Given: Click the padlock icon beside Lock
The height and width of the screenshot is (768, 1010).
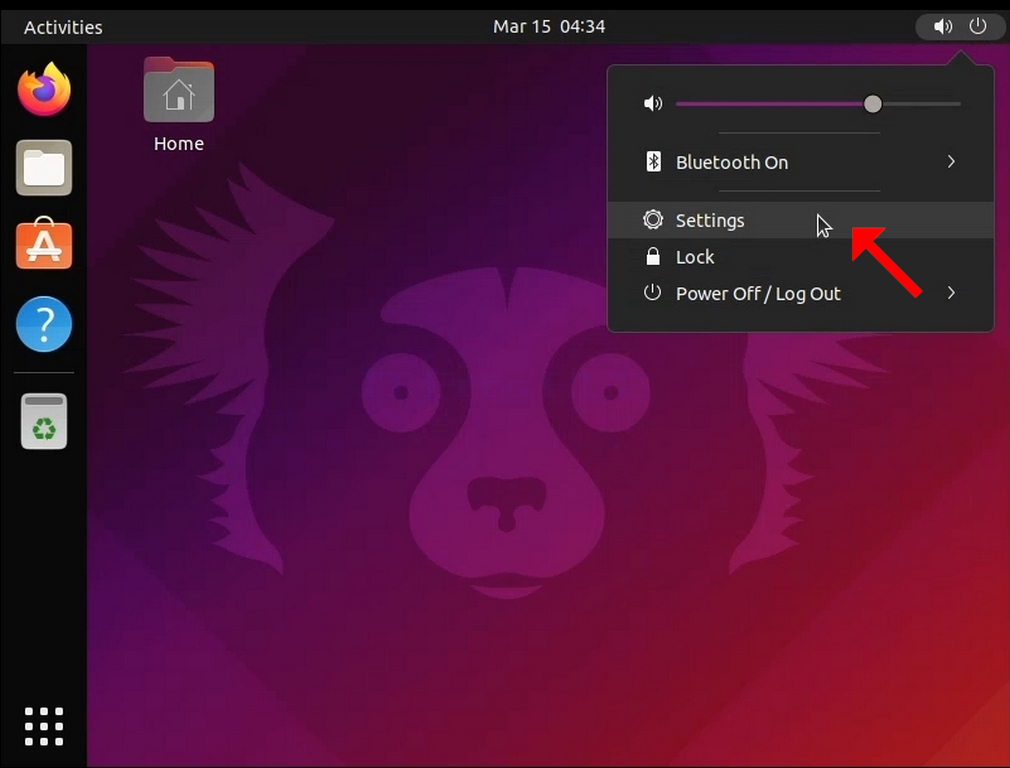Looking at the screenshot, I should (653, 256).
